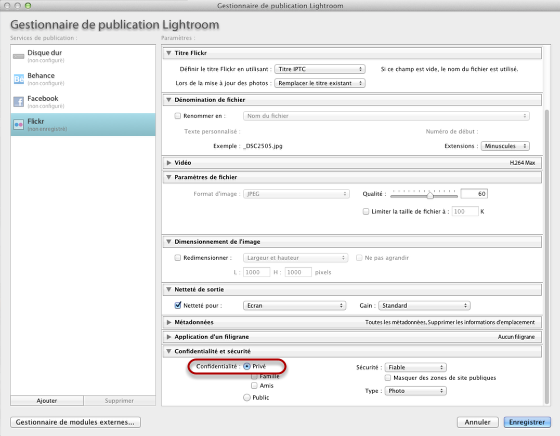This screenshot has width=560, height=436.
Task: Click the Enregistrer button
Action: 527,422
